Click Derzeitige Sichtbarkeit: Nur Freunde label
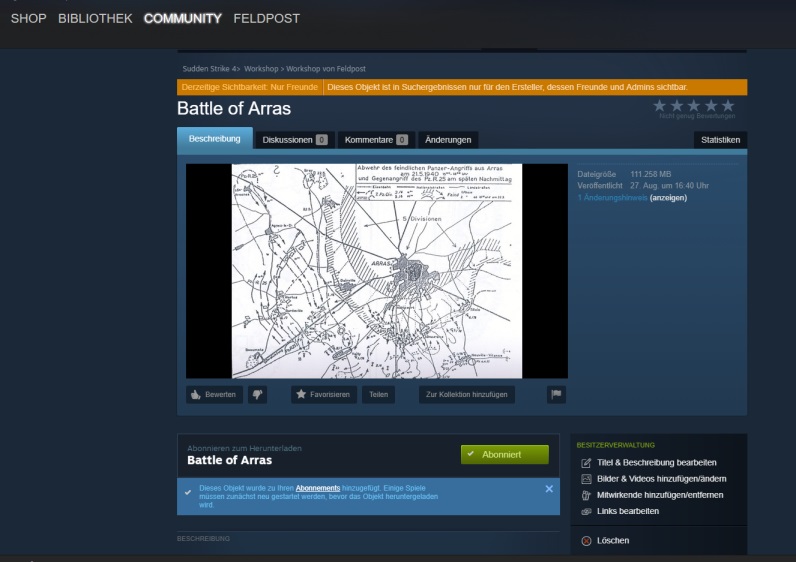The width and height of the screenshot is (796, 562). 250,87
